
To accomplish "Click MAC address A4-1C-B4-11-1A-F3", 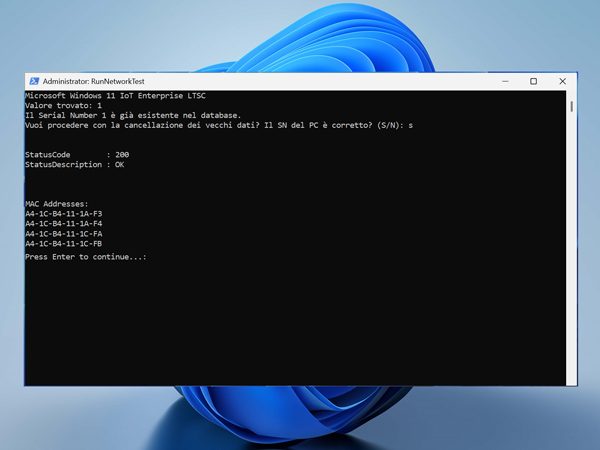I will (64, 214).
